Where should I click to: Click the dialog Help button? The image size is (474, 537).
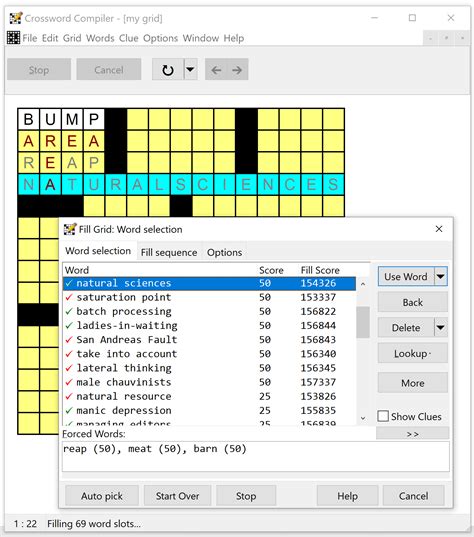point(347,496)
